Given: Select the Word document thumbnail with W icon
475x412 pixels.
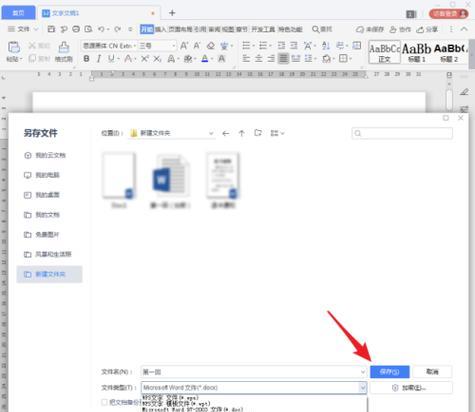Looking at the screenshot, I should [170, 180].
